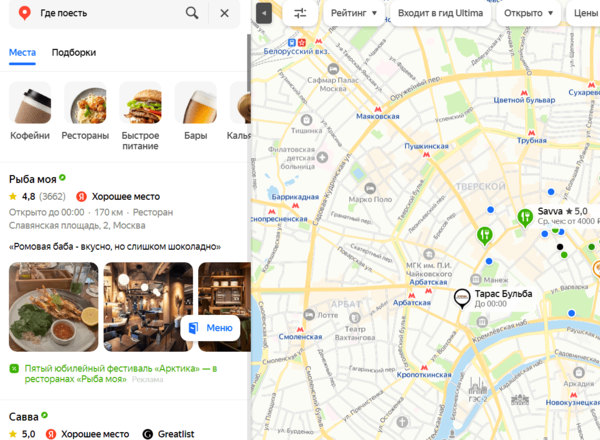Choose the Быстрое питание burger icon
The height and width of the screenshot is (440, 600).
click(140, 103)
